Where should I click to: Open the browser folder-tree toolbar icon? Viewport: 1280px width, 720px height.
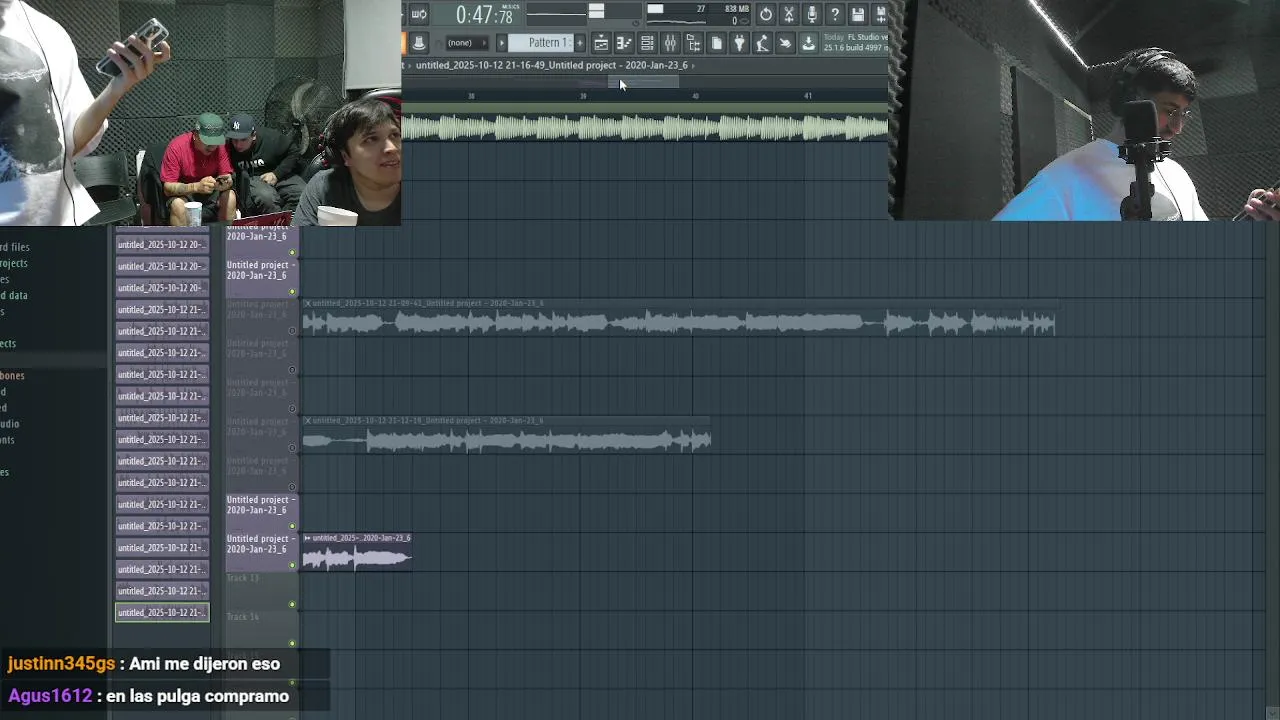pos(693,43)
